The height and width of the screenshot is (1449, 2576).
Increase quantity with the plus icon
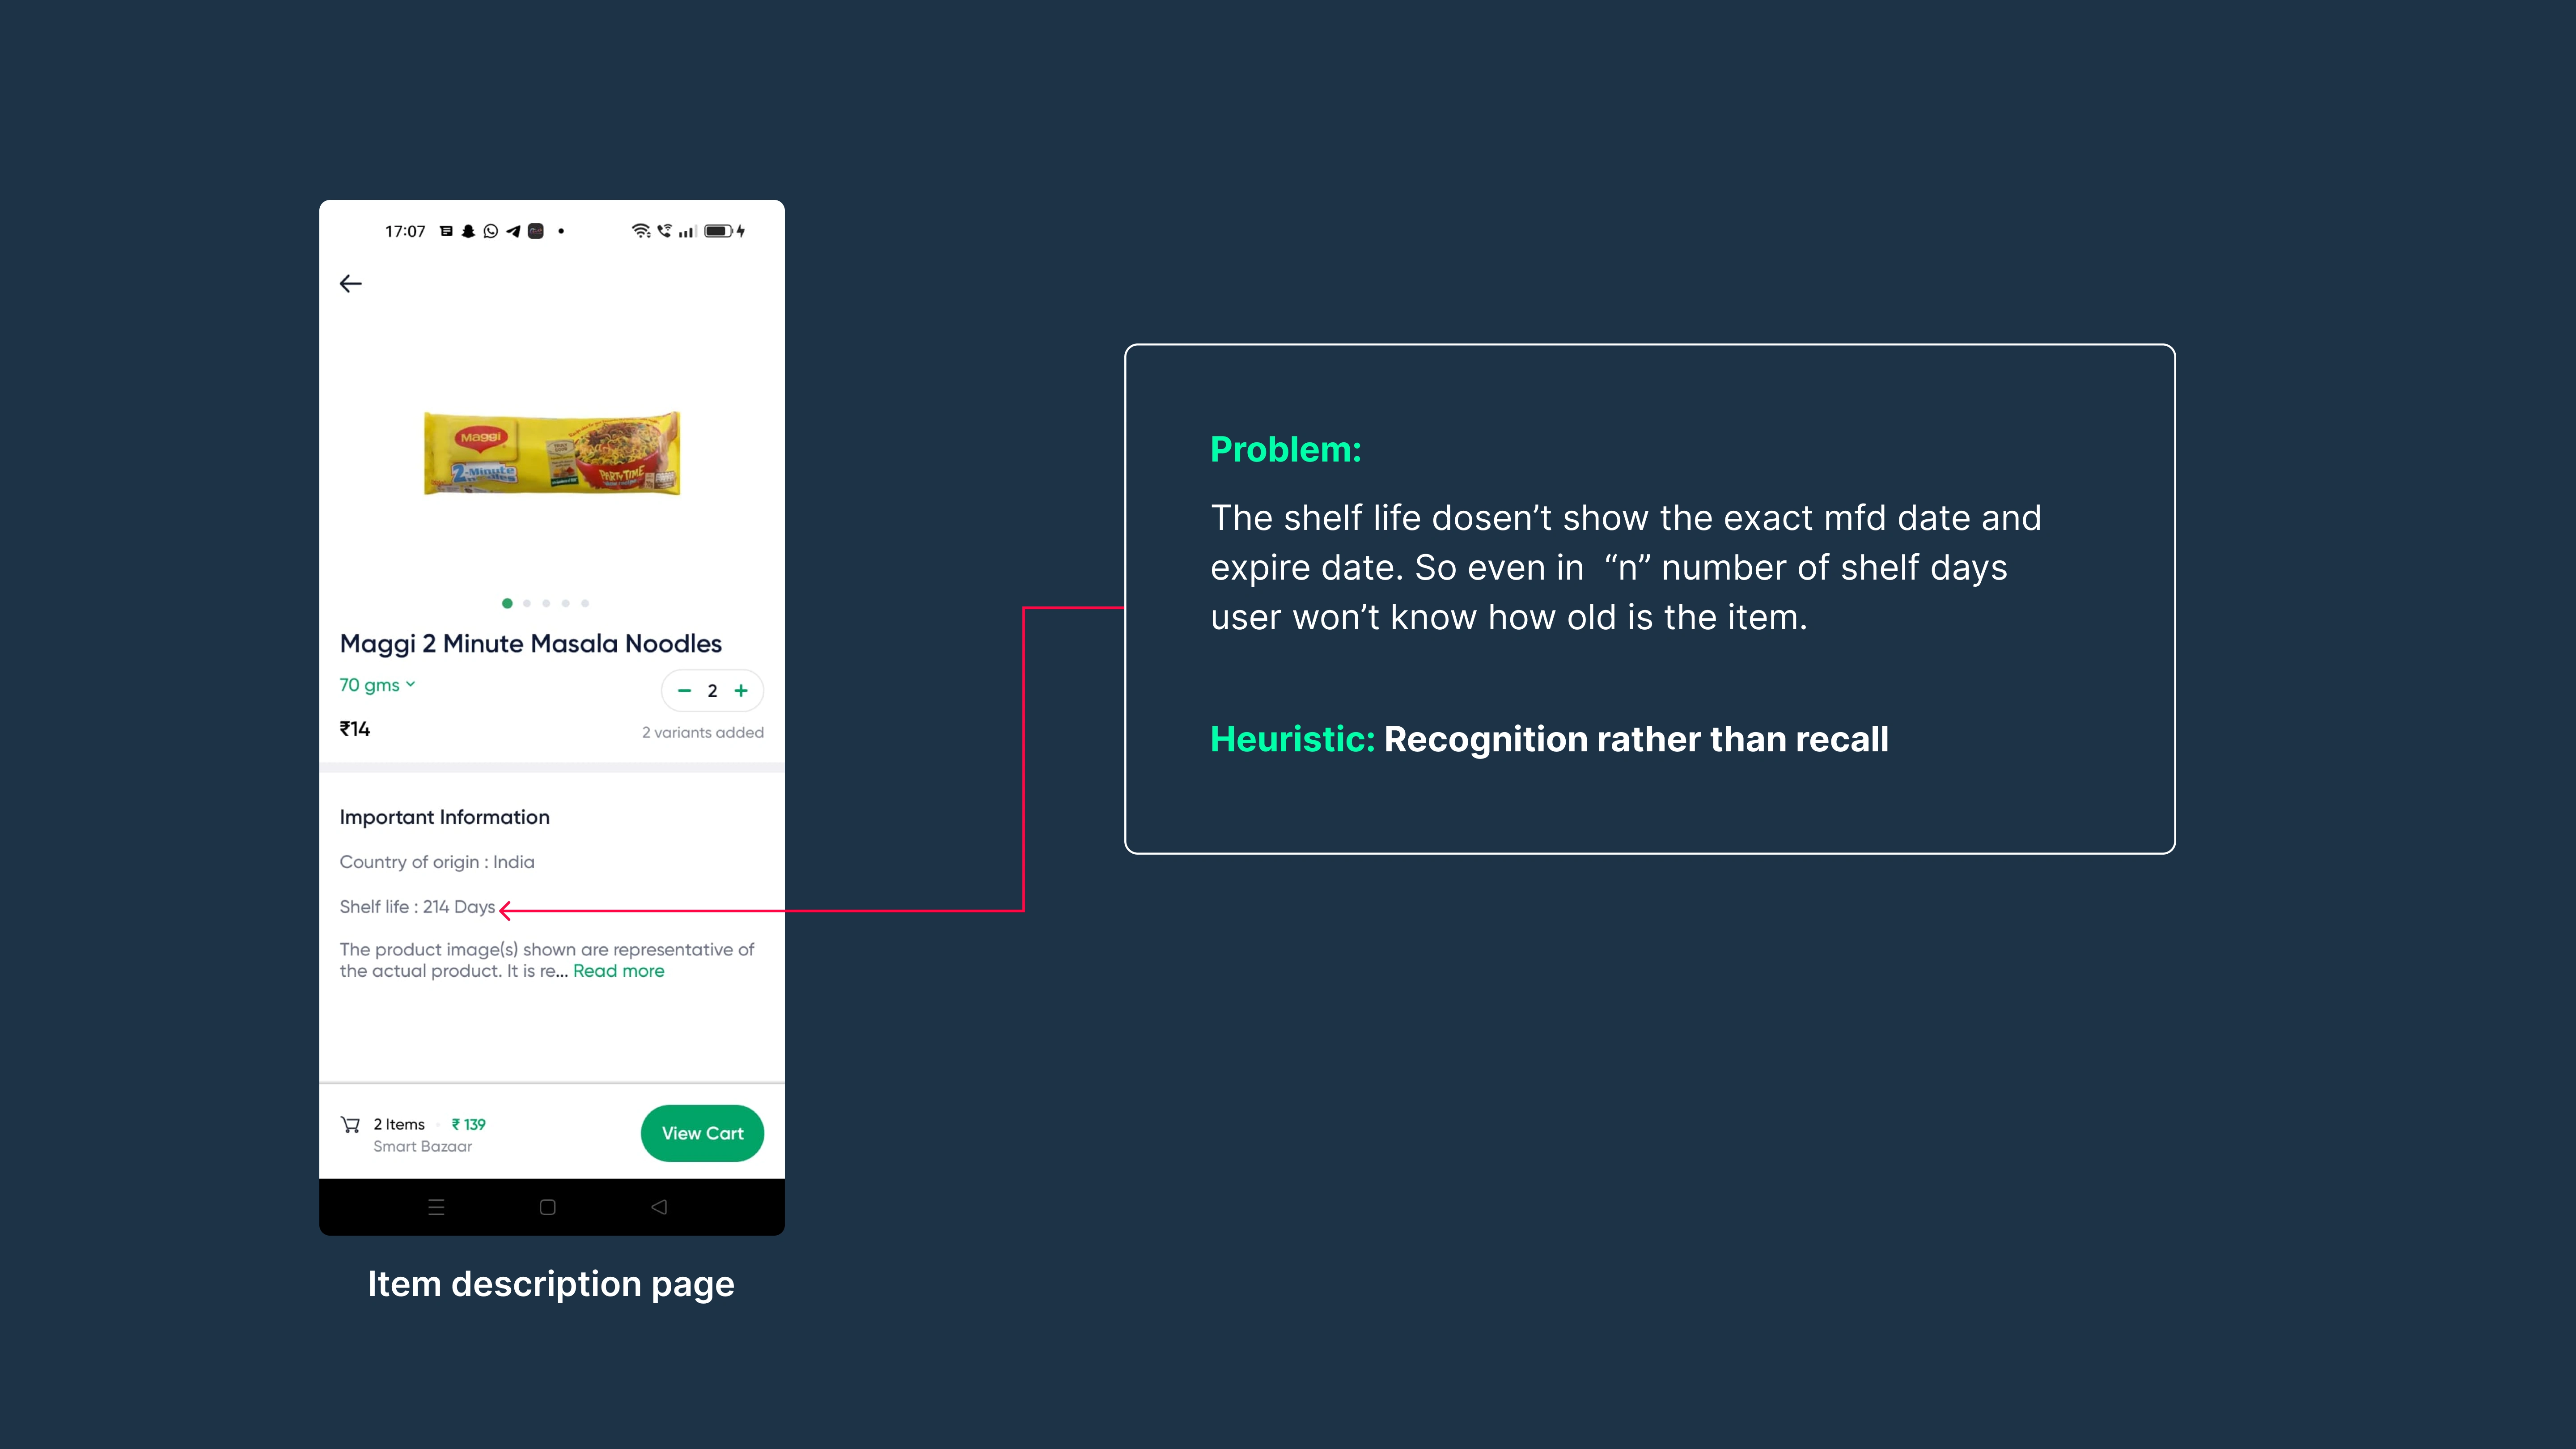tap(741, 691)
